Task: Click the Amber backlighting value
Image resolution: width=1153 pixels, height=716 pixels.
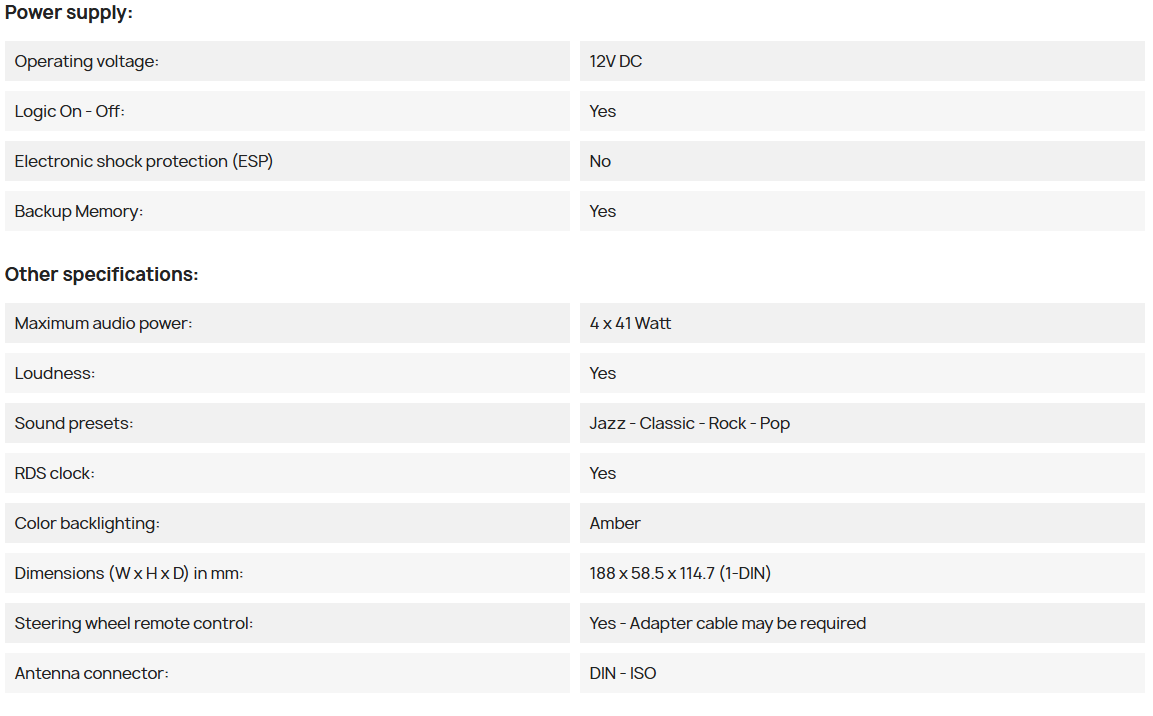Action: (x=615, y=523)
